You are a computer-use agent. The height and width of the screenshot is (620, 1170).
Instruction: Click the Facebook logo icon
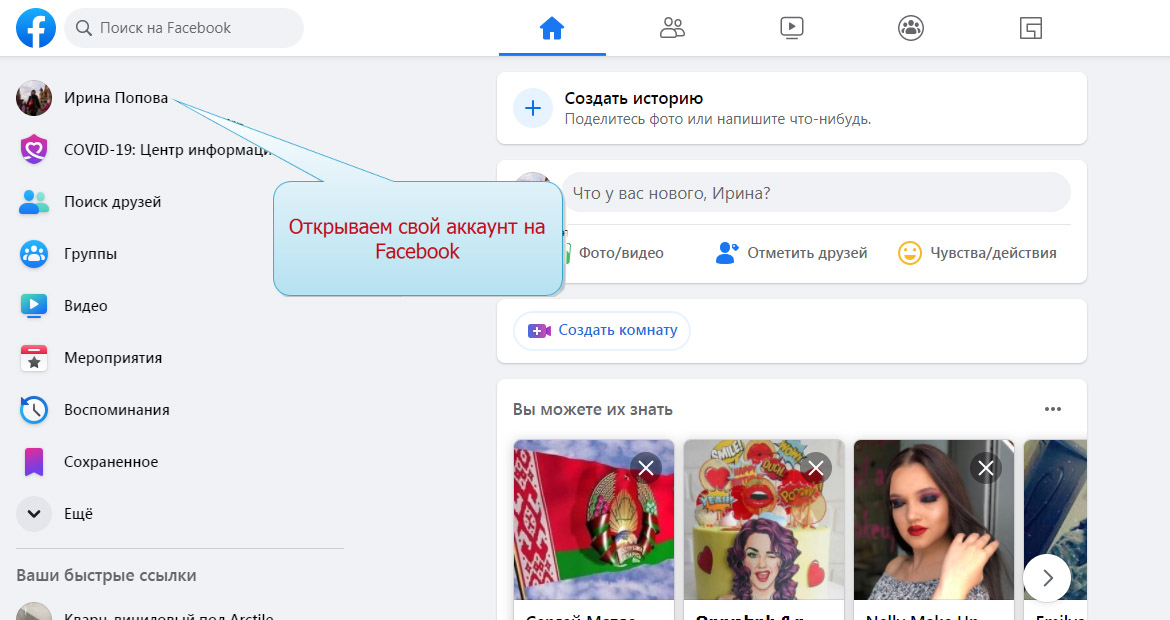click(x=35, y=28)
